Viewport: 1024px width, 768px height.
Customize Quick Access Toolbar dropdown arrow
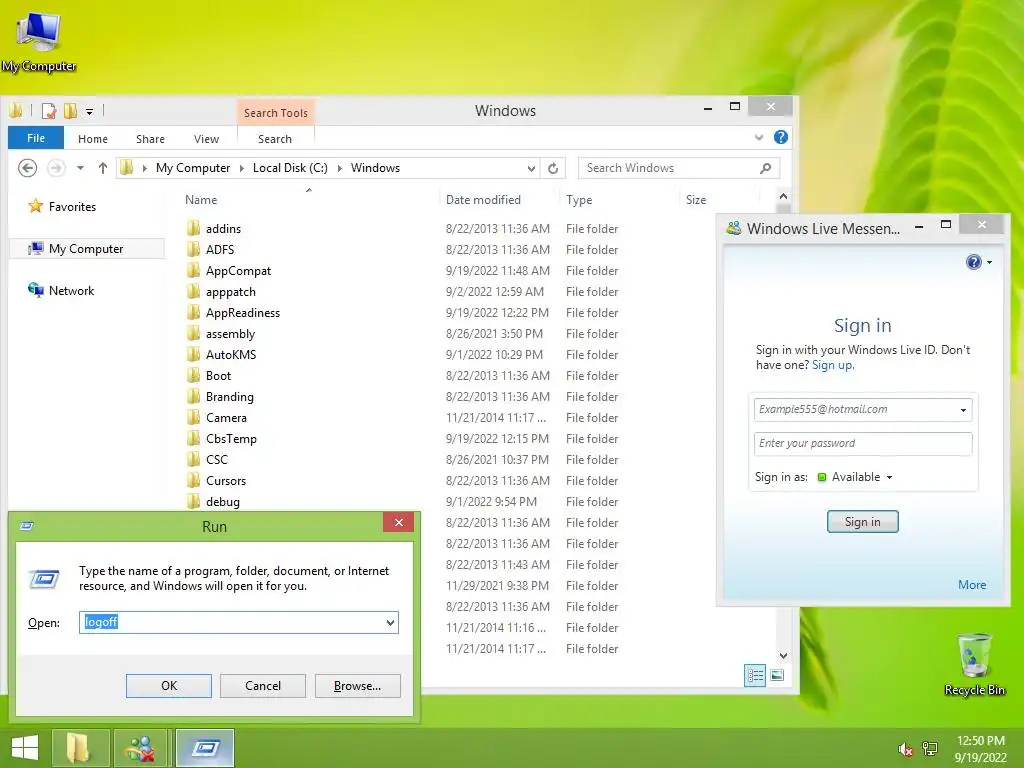[89, 112]
